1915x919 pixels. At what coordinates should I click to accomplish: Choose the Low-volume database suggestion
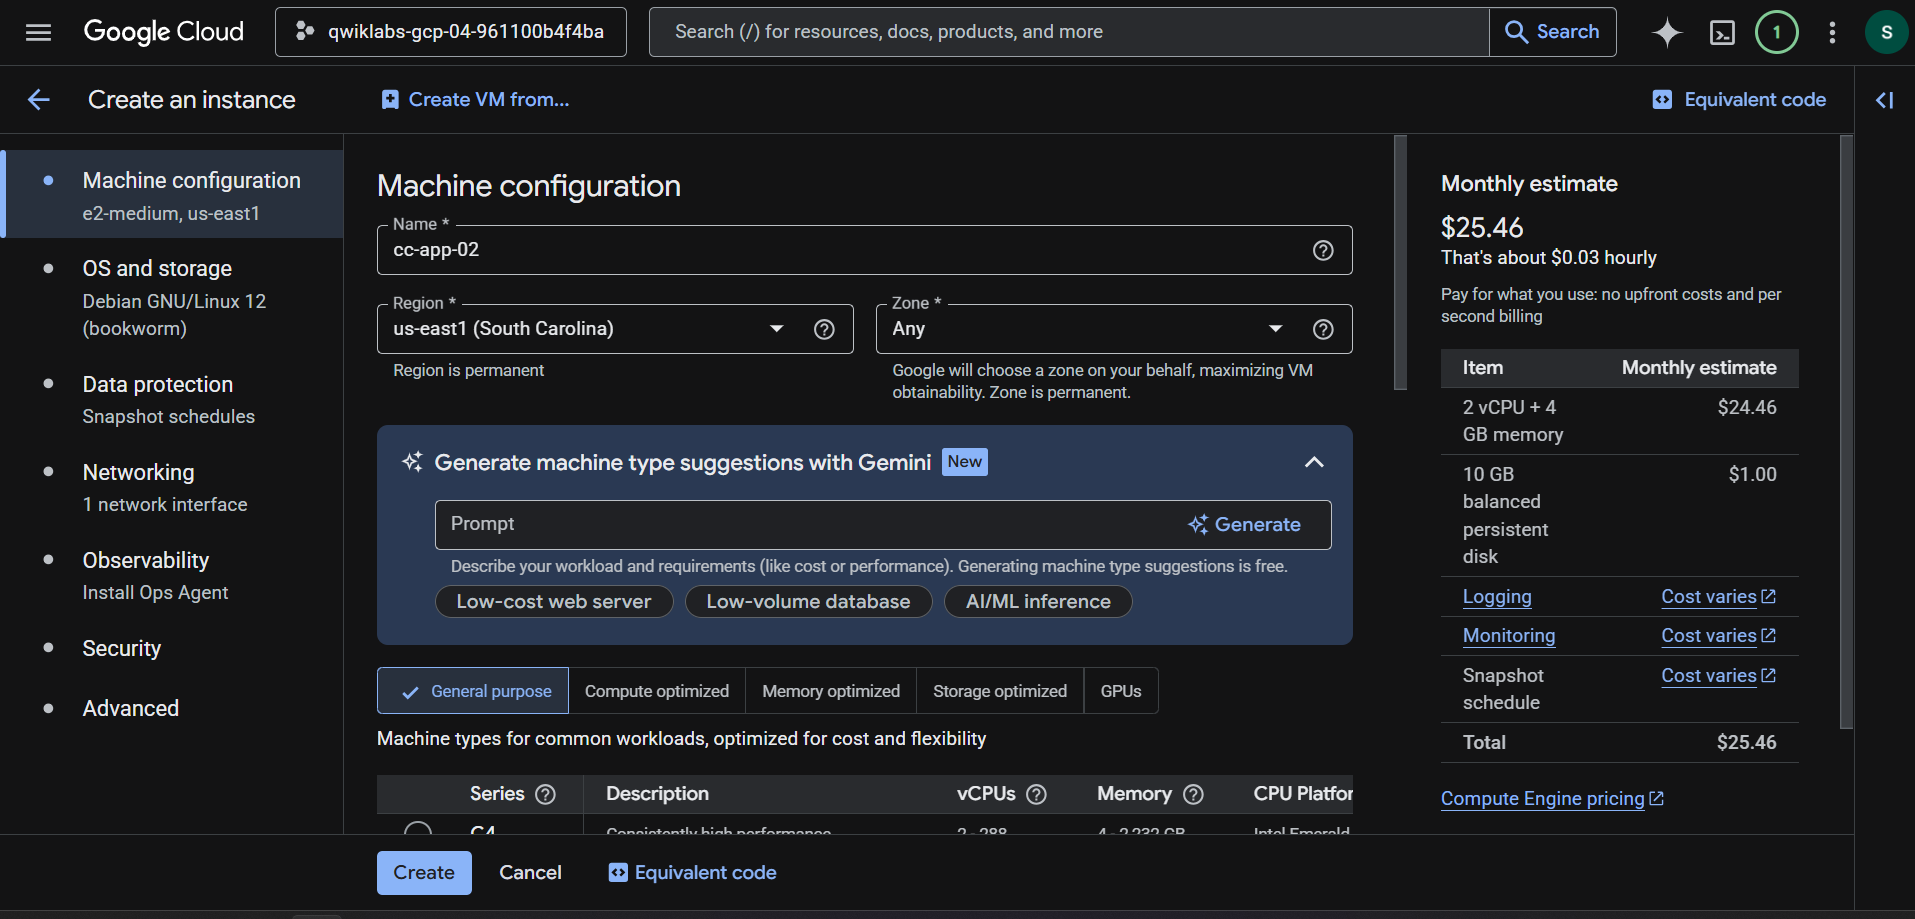click(808, 602)
